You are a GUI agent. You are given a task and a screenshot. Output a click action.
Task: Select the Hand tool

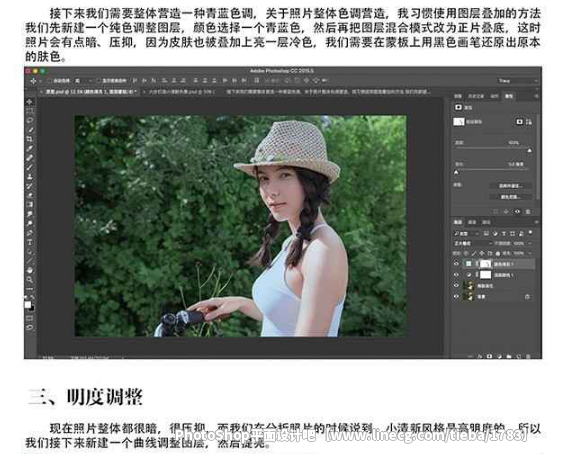pyautogui.click(x=30, y=270)
